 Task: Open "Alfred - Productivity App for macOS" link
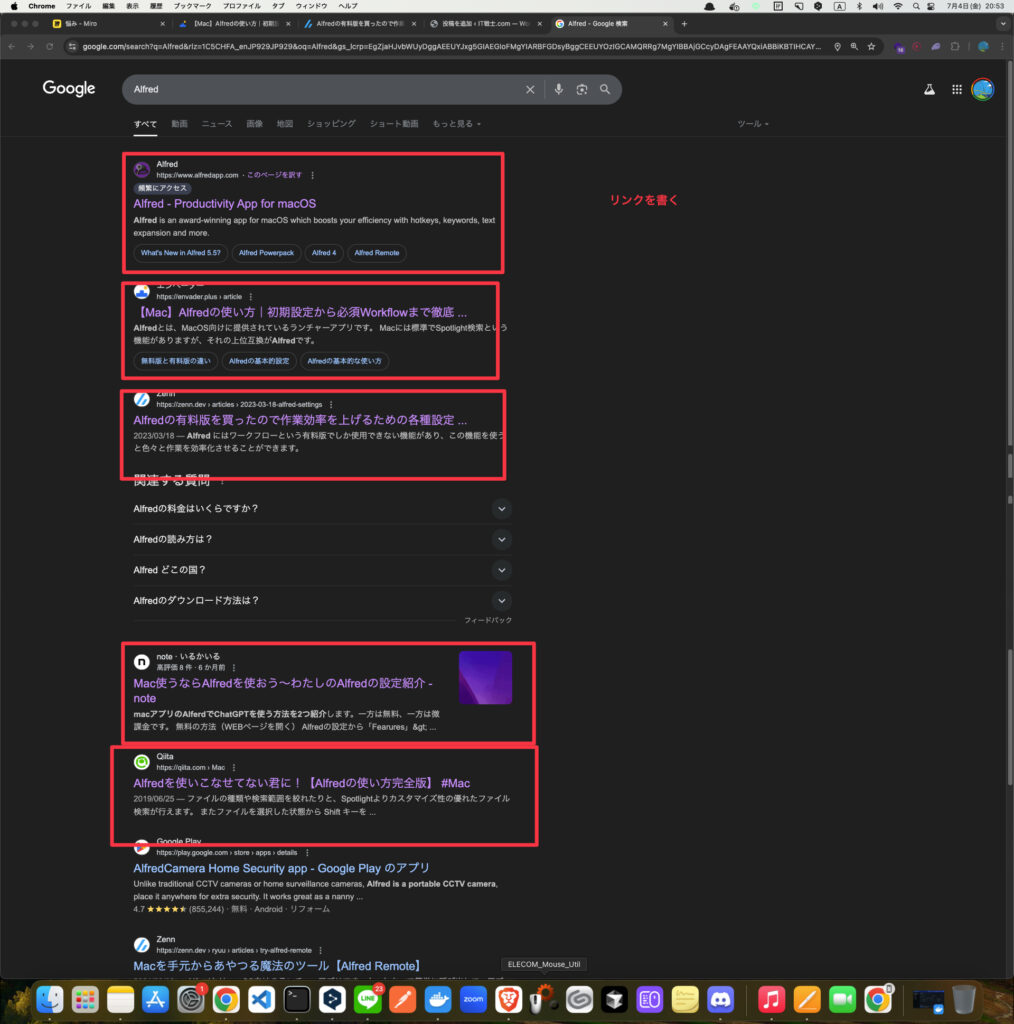(x=224, y=204)
